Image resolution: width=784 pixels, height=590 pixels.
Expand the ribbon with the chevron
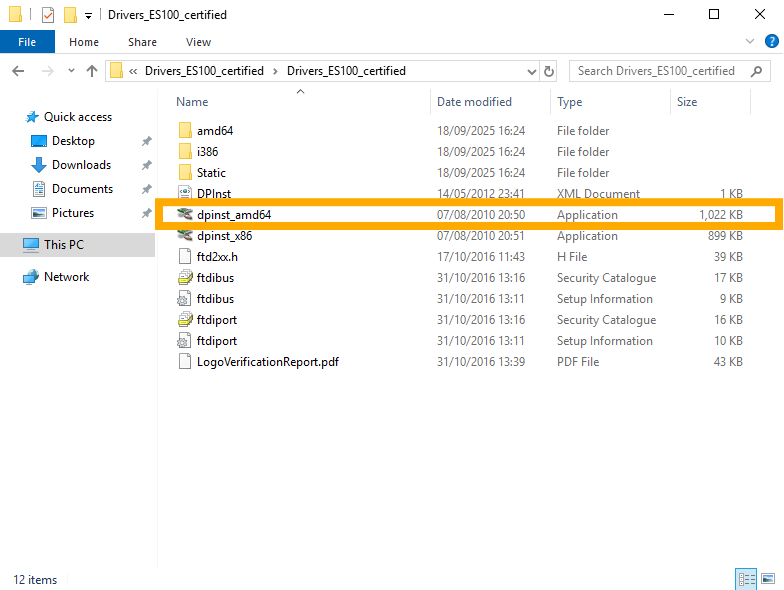click(x=751, y=42)
